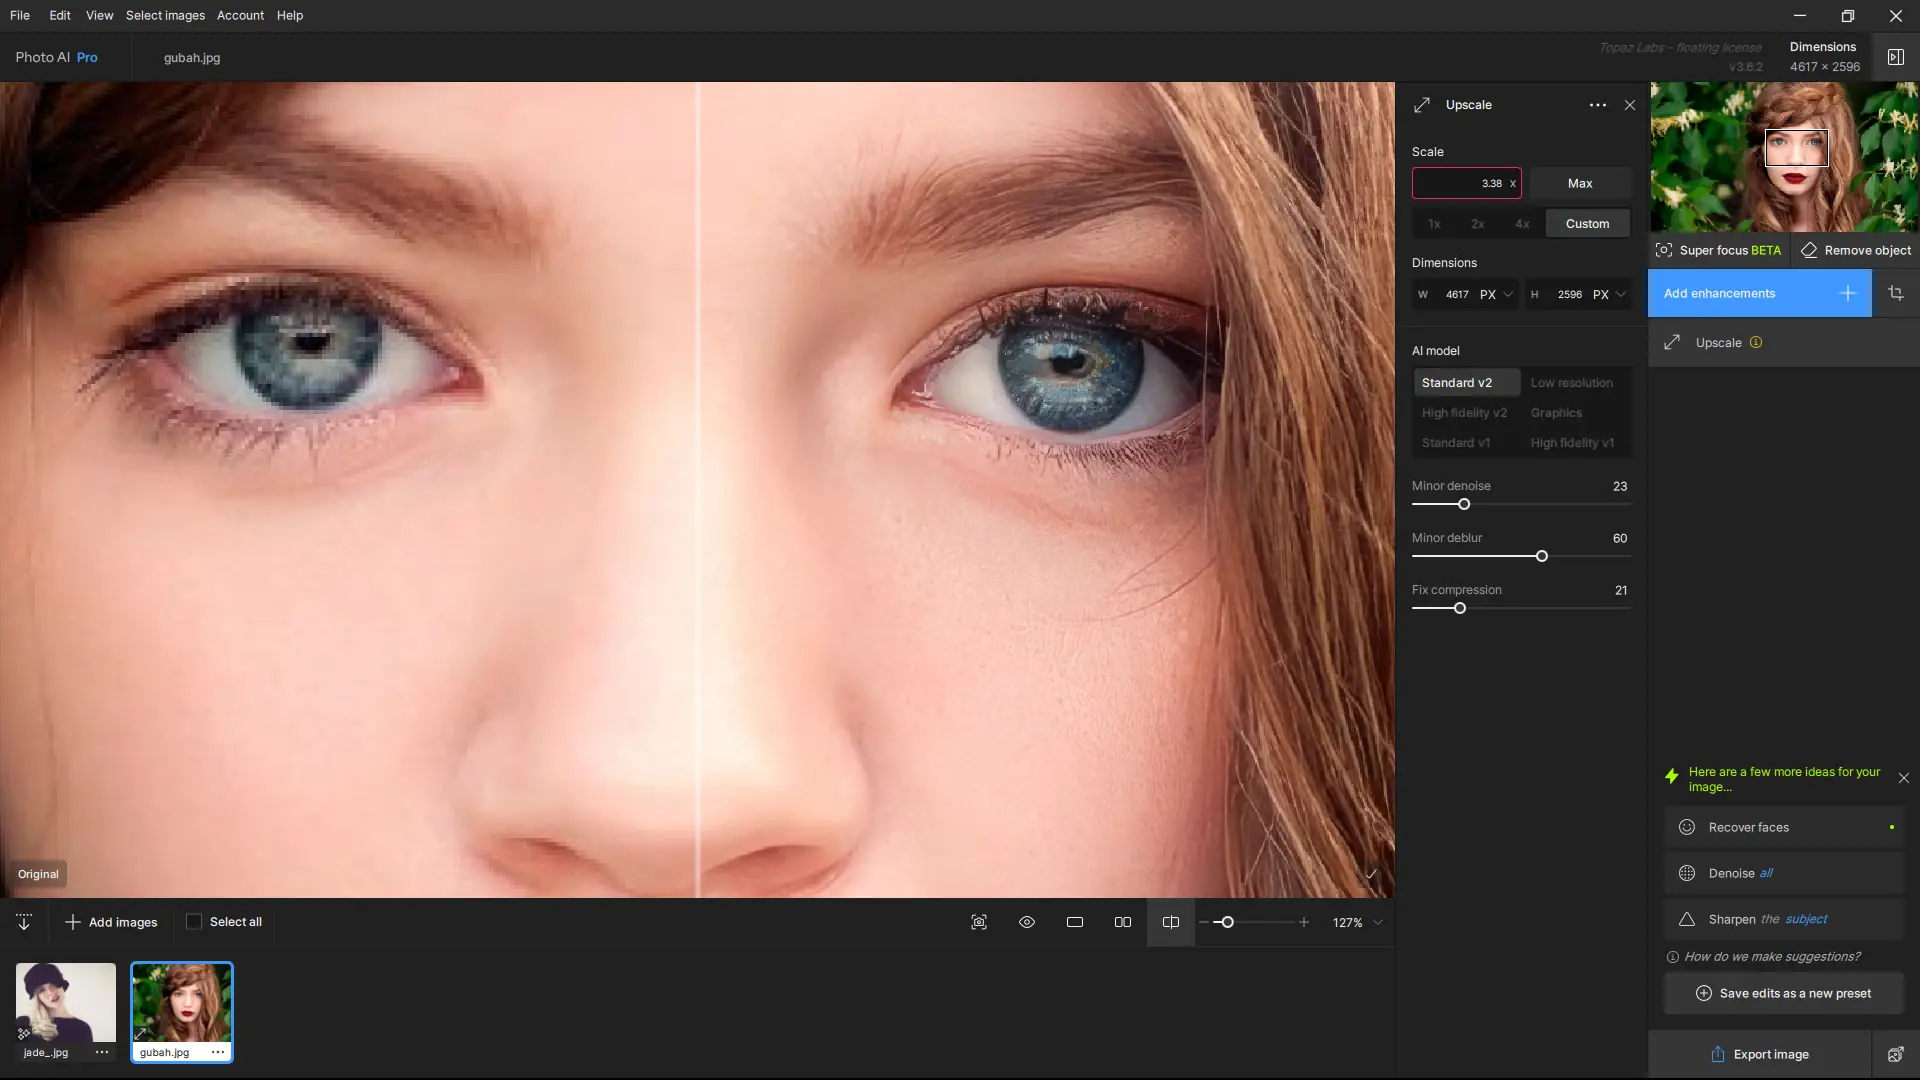Toggle the original preview eye icon

click(1026, 922)
